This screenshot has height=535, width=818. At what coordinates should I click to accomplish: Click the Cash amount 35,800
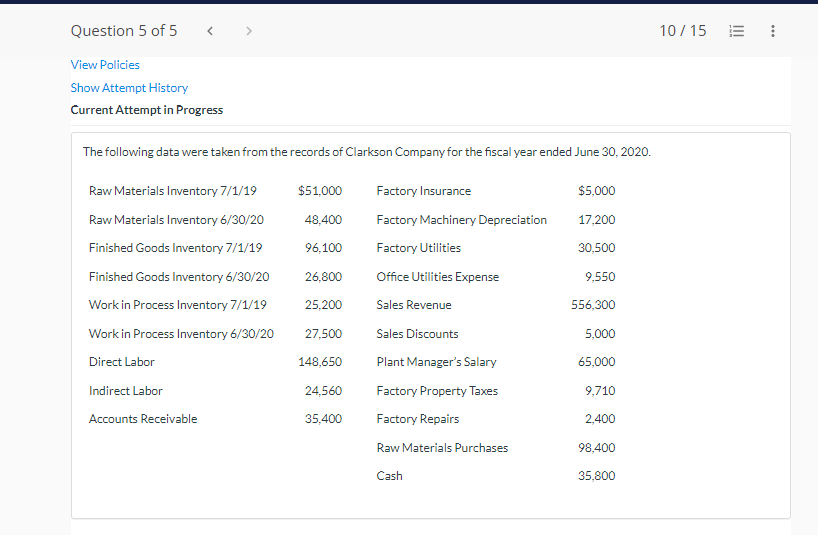click(x=597, y=476)
